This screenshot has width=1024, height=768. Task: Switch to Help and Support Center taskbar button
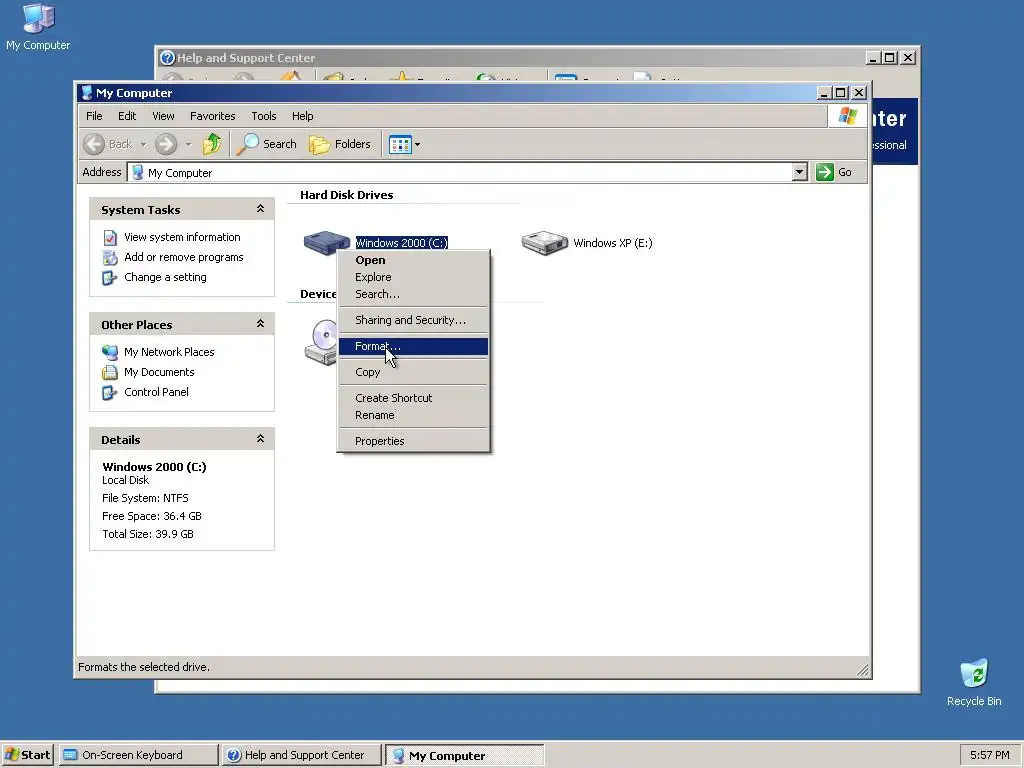coord(302,755)
